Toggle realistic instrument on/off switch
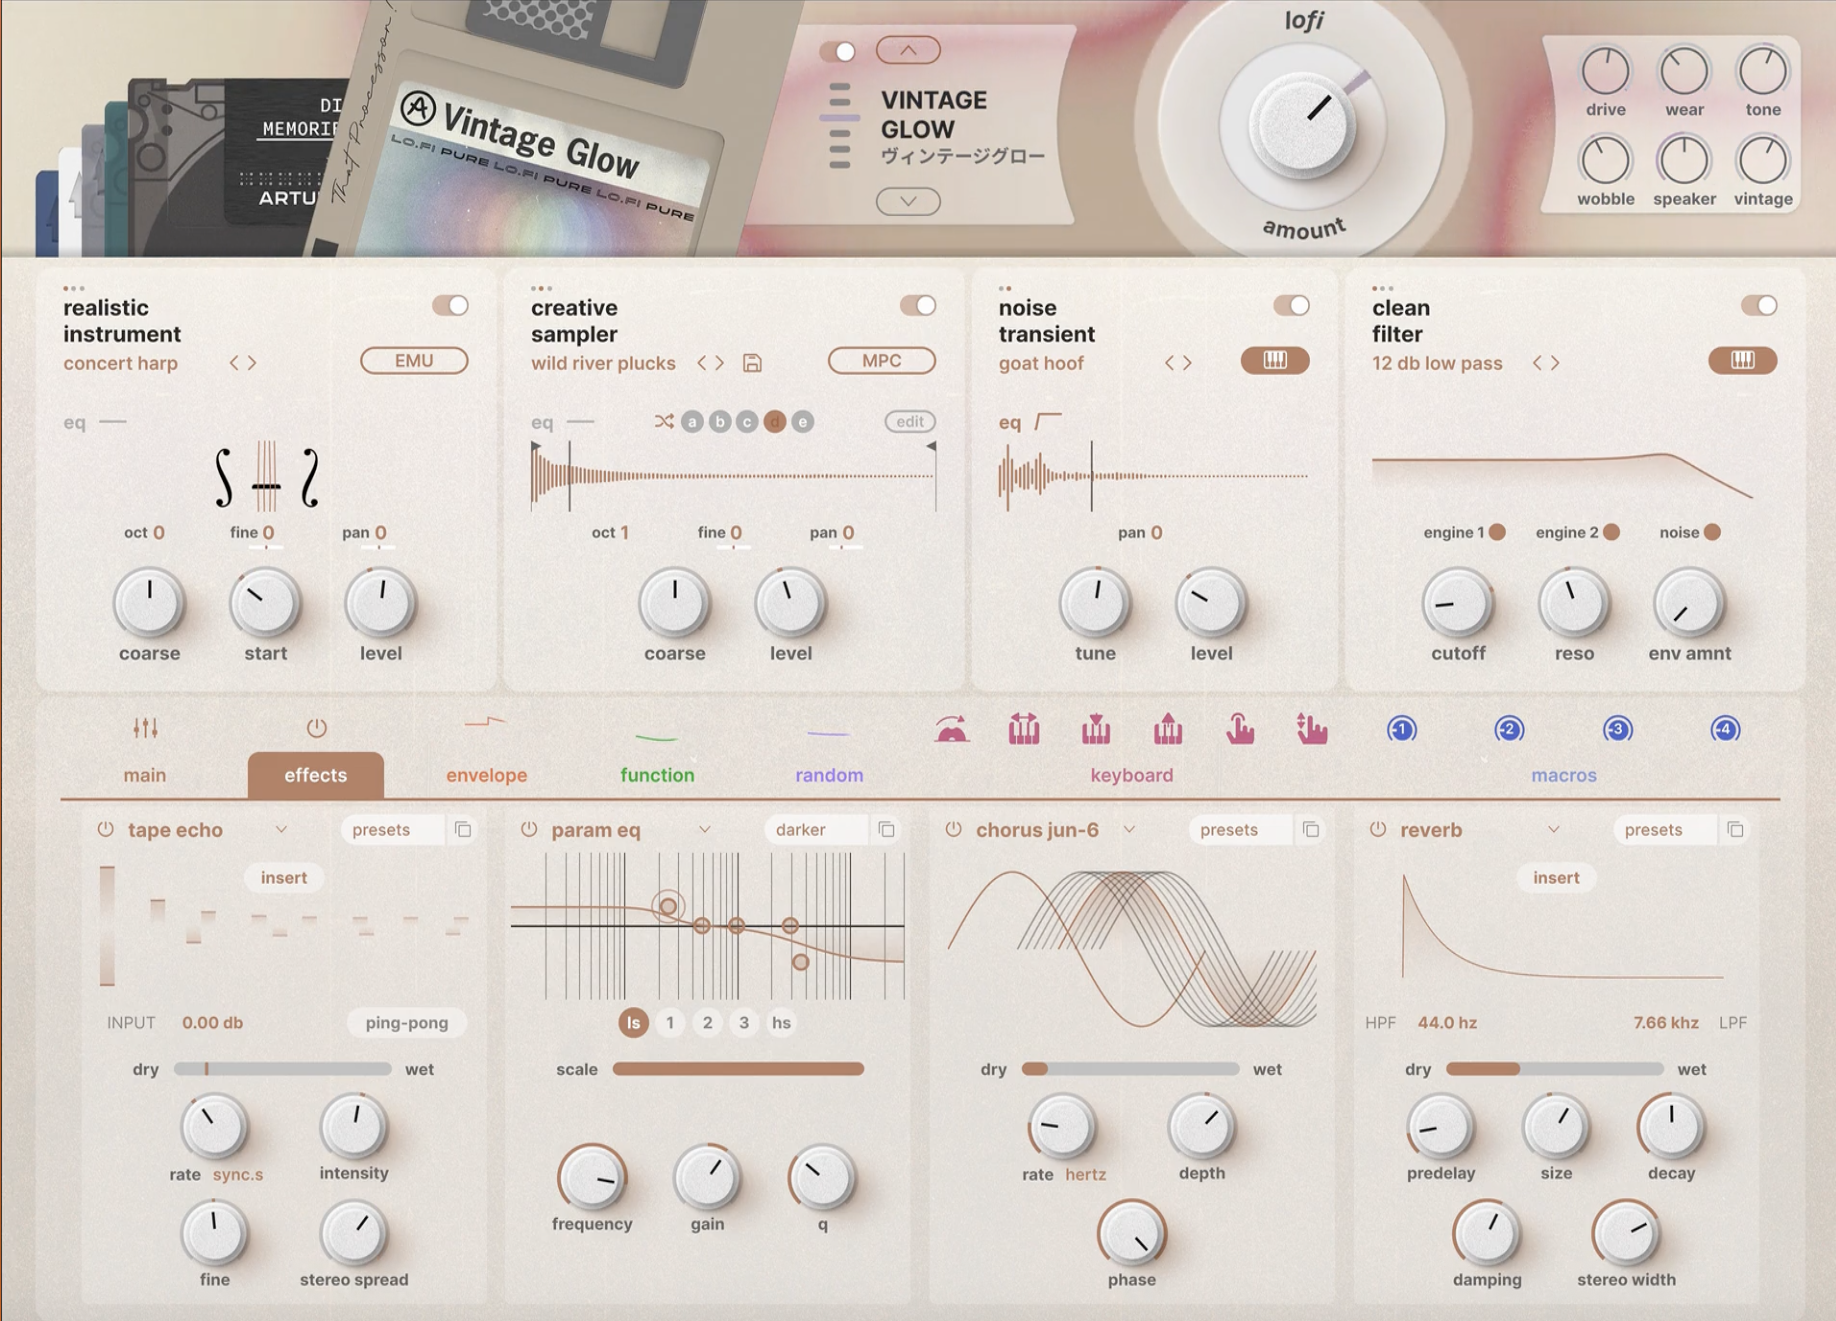 [450, 305]
